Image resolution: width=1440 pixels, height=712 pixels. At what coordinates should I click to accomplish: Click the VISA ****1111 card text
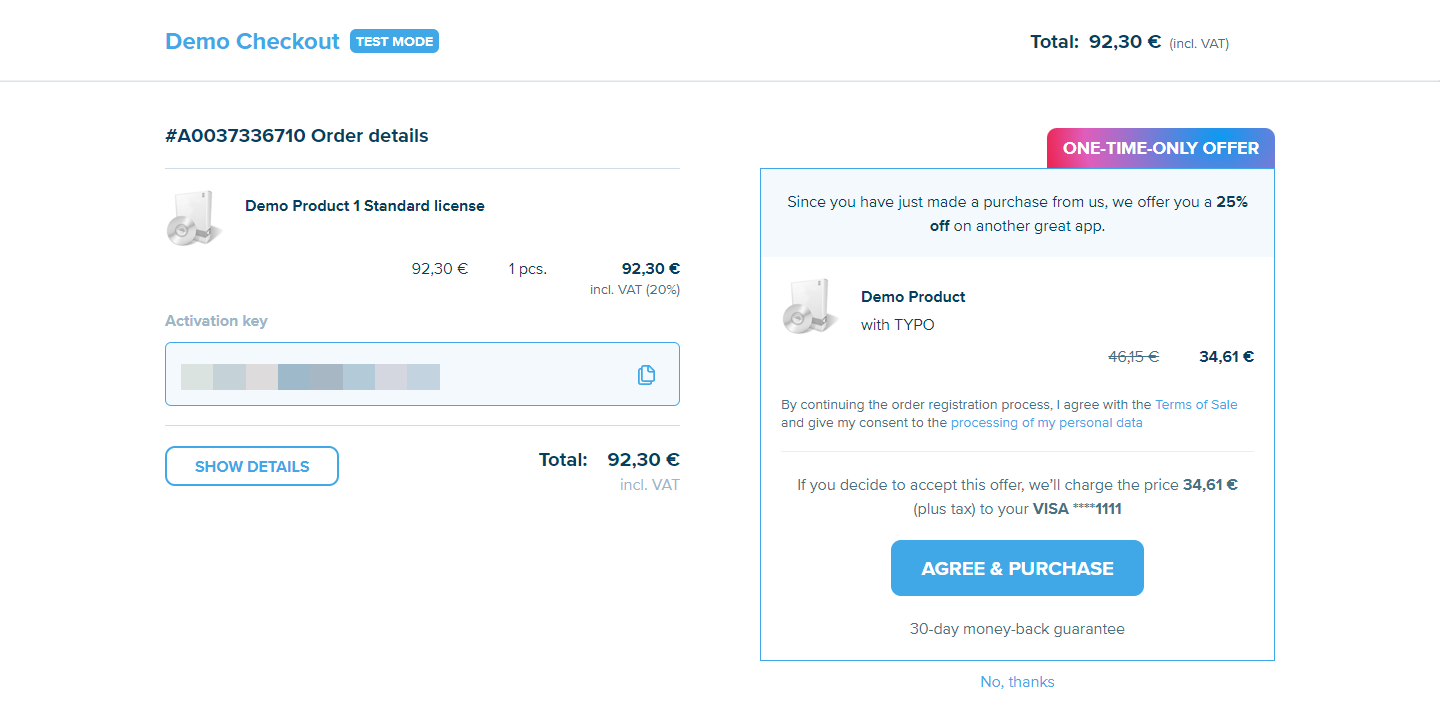coord(1077,509)
